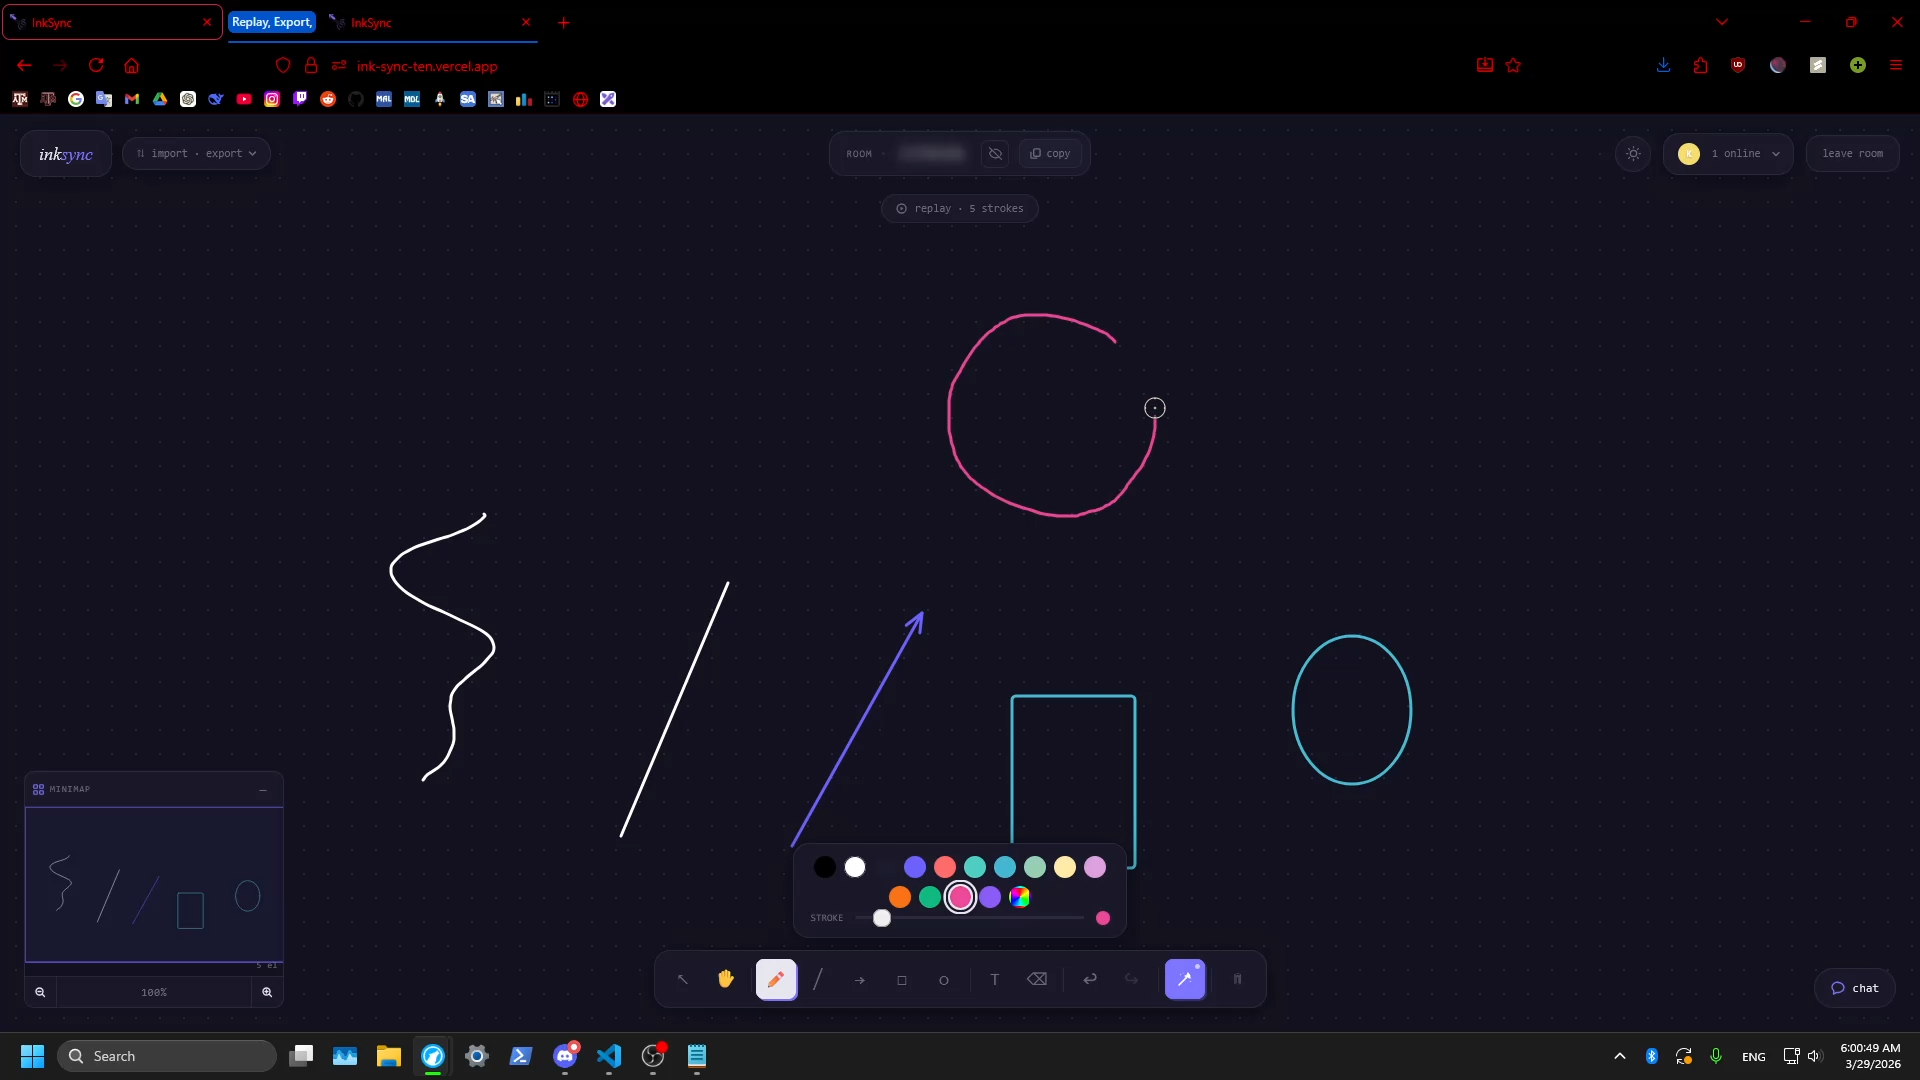
Task: Toggle the magic wand smoothing button
Action: point(1185,980)
